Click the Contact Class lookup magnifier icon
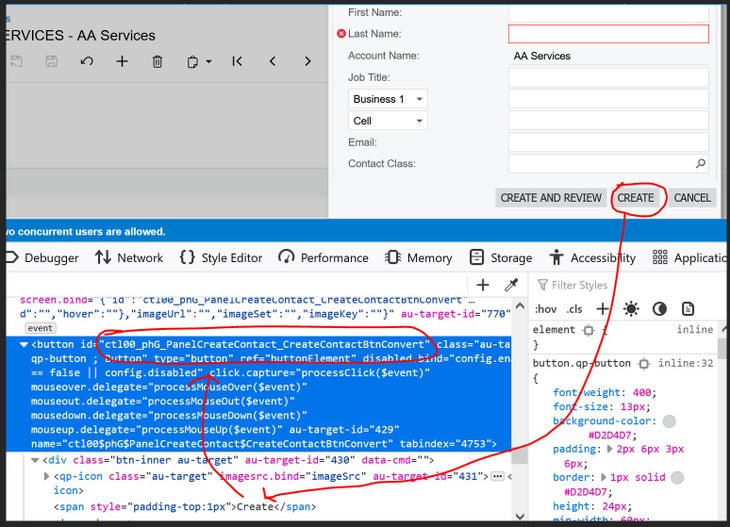Image resolution: width=730 pixels, height=527 pixels. pyautogui.click(x=700, y=163)
